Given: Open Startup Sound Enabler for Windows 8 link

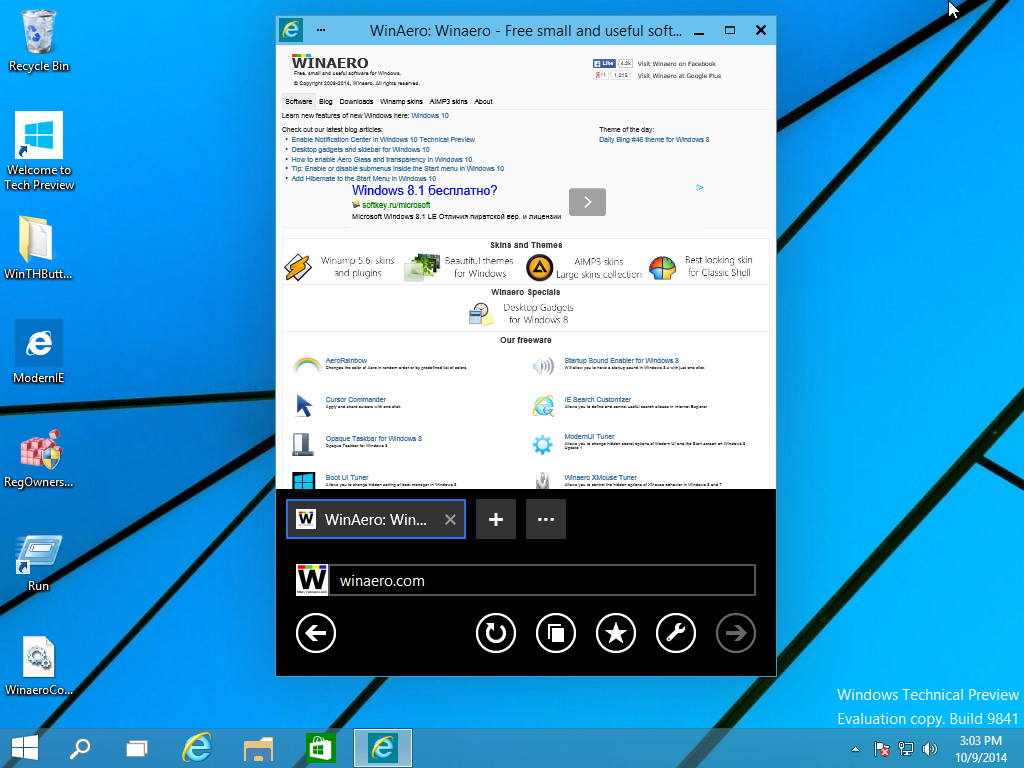Looking at the screenshot, I should 621,360.
